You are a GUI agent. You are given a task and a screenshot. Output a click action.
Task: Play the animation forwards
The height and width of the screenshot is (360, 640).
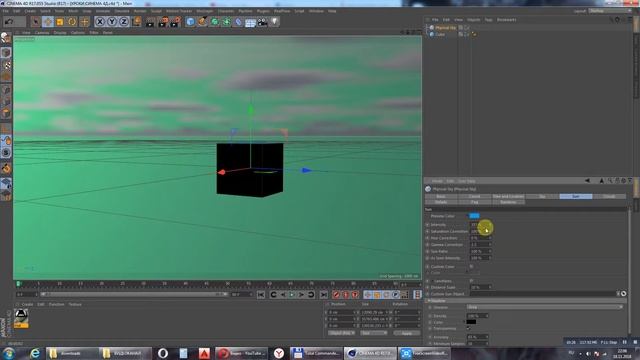coord(292,295)
